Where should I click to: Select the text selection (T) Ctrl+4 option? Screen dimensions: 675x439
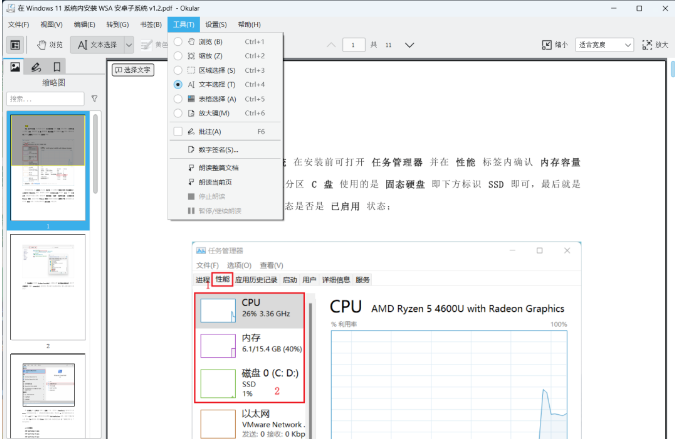(x=226, y=84)
